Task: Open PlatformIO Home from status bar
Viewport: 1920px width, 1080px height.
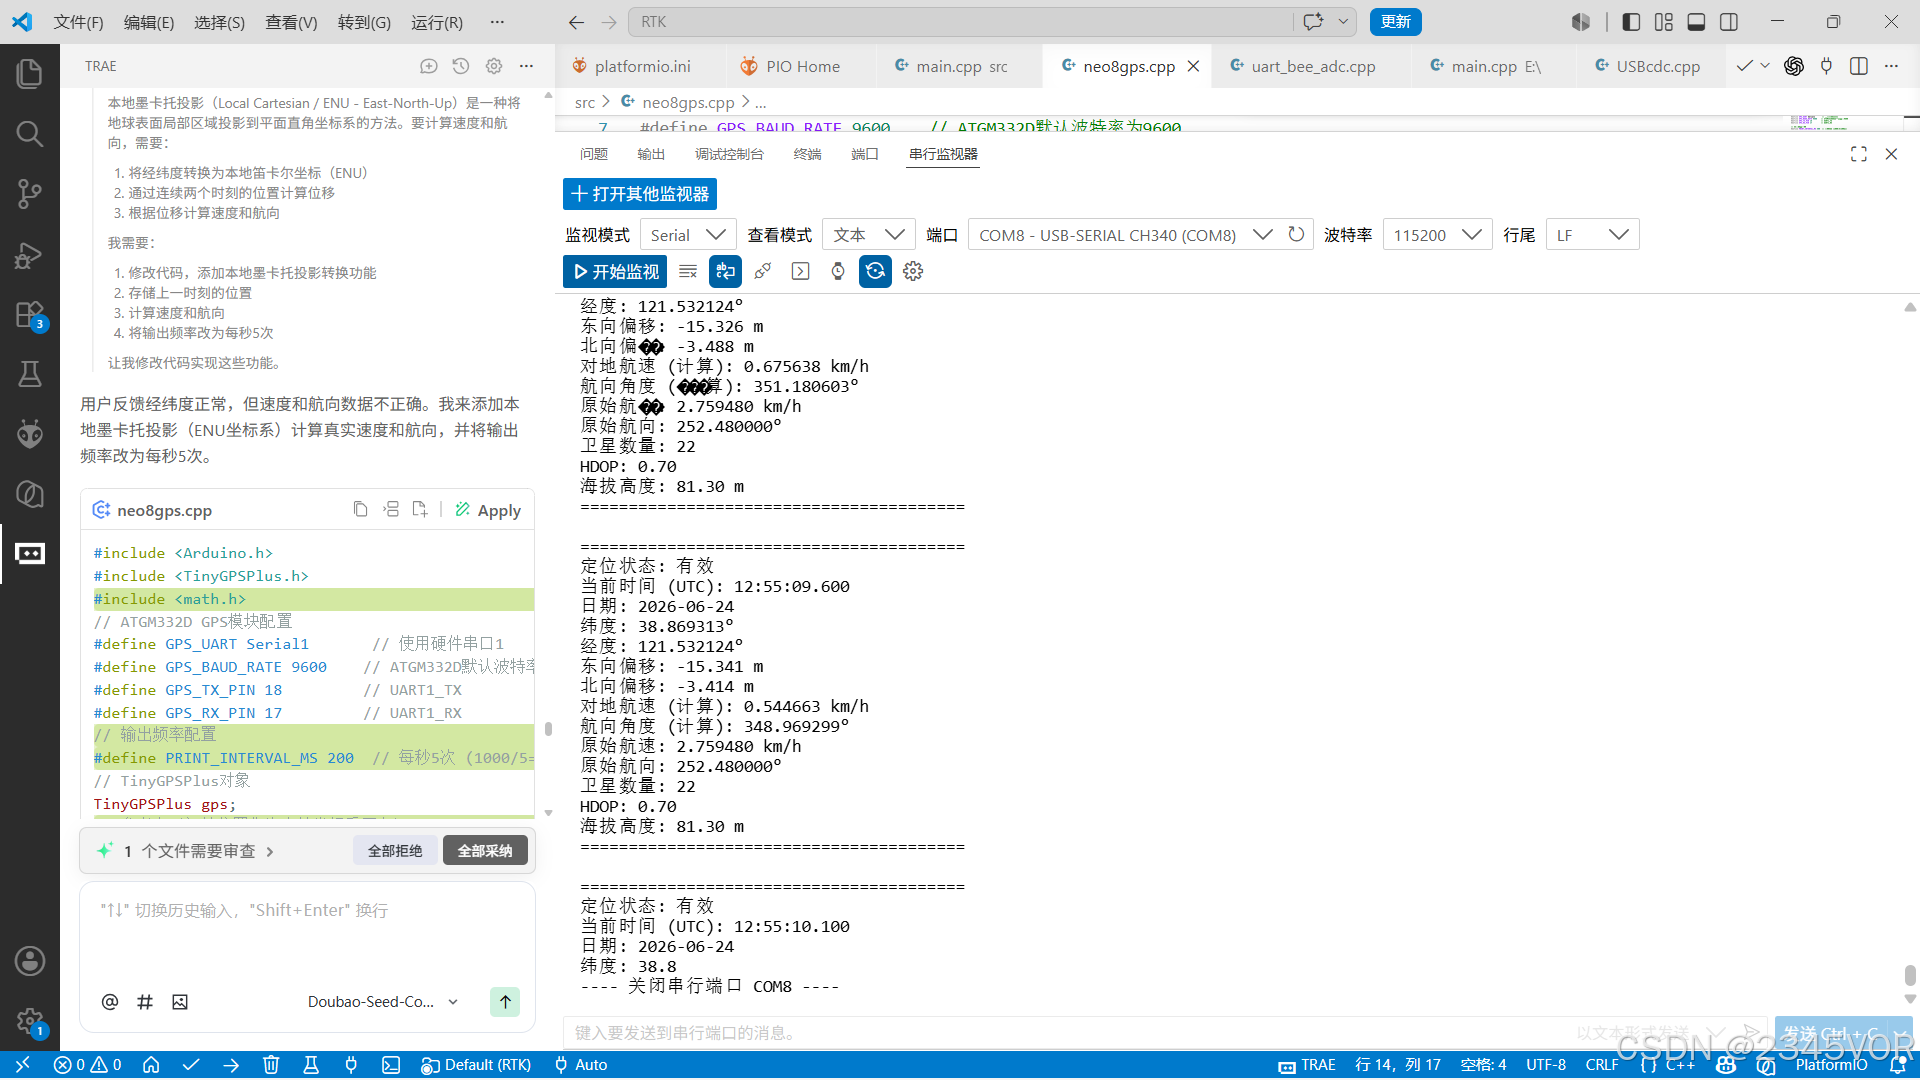Action: 151,1065
